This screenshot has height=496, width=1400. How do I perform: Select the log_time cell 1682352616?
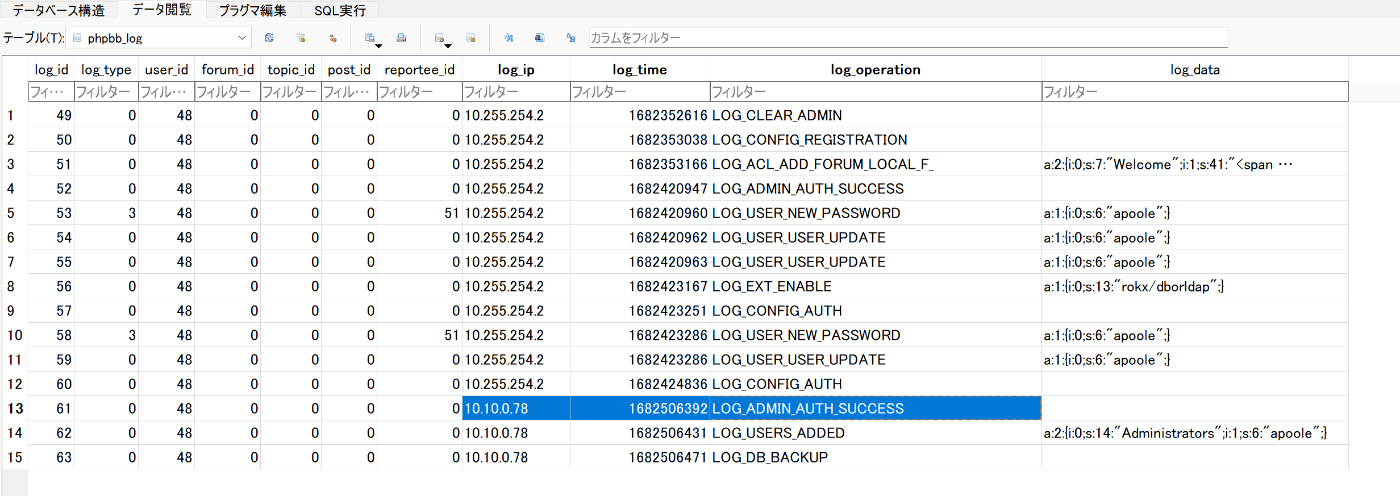(640, 116)
